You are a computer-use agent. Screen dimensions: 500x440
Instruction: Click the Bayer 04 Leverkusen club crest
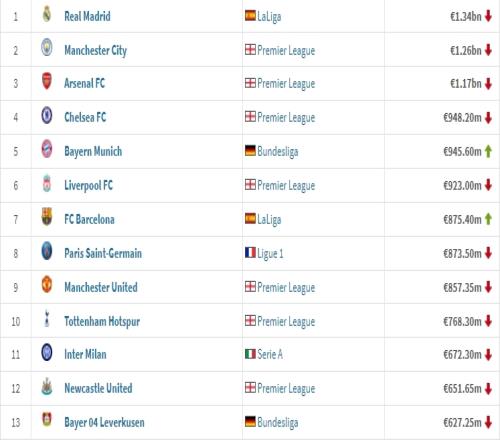47,420
